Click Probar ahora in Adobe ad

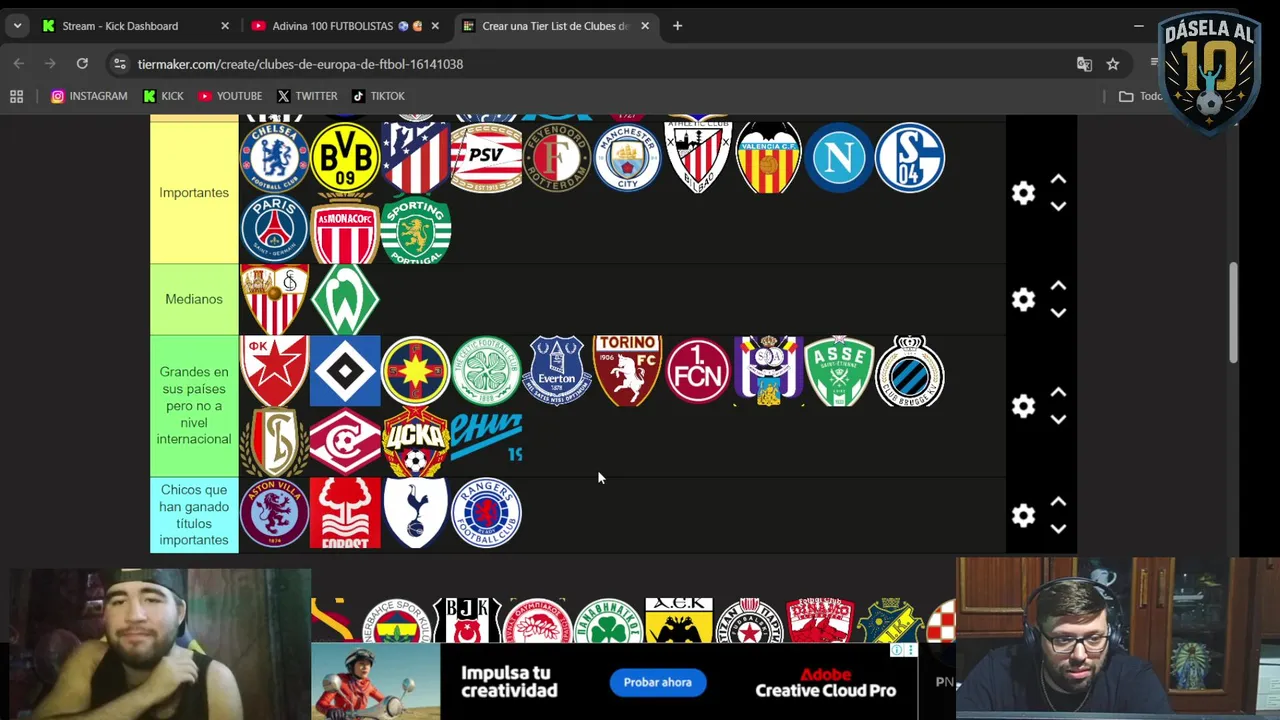658,682
